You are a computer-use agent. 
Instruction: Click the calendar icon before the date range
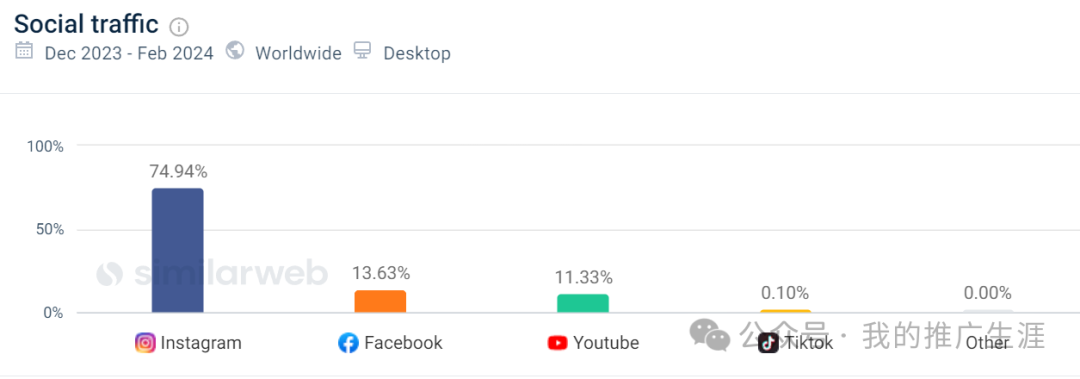24,51
